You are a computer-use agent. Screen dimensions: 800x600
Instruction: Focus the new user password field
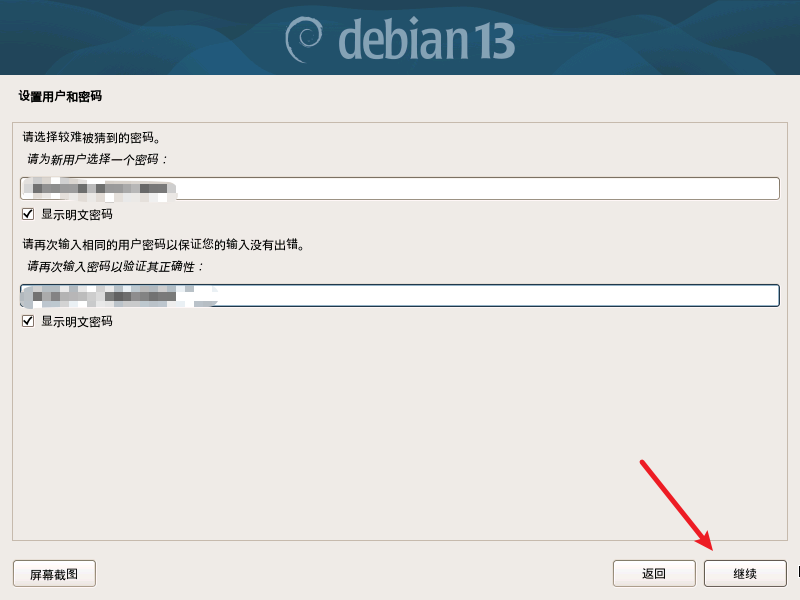point(400,189)
